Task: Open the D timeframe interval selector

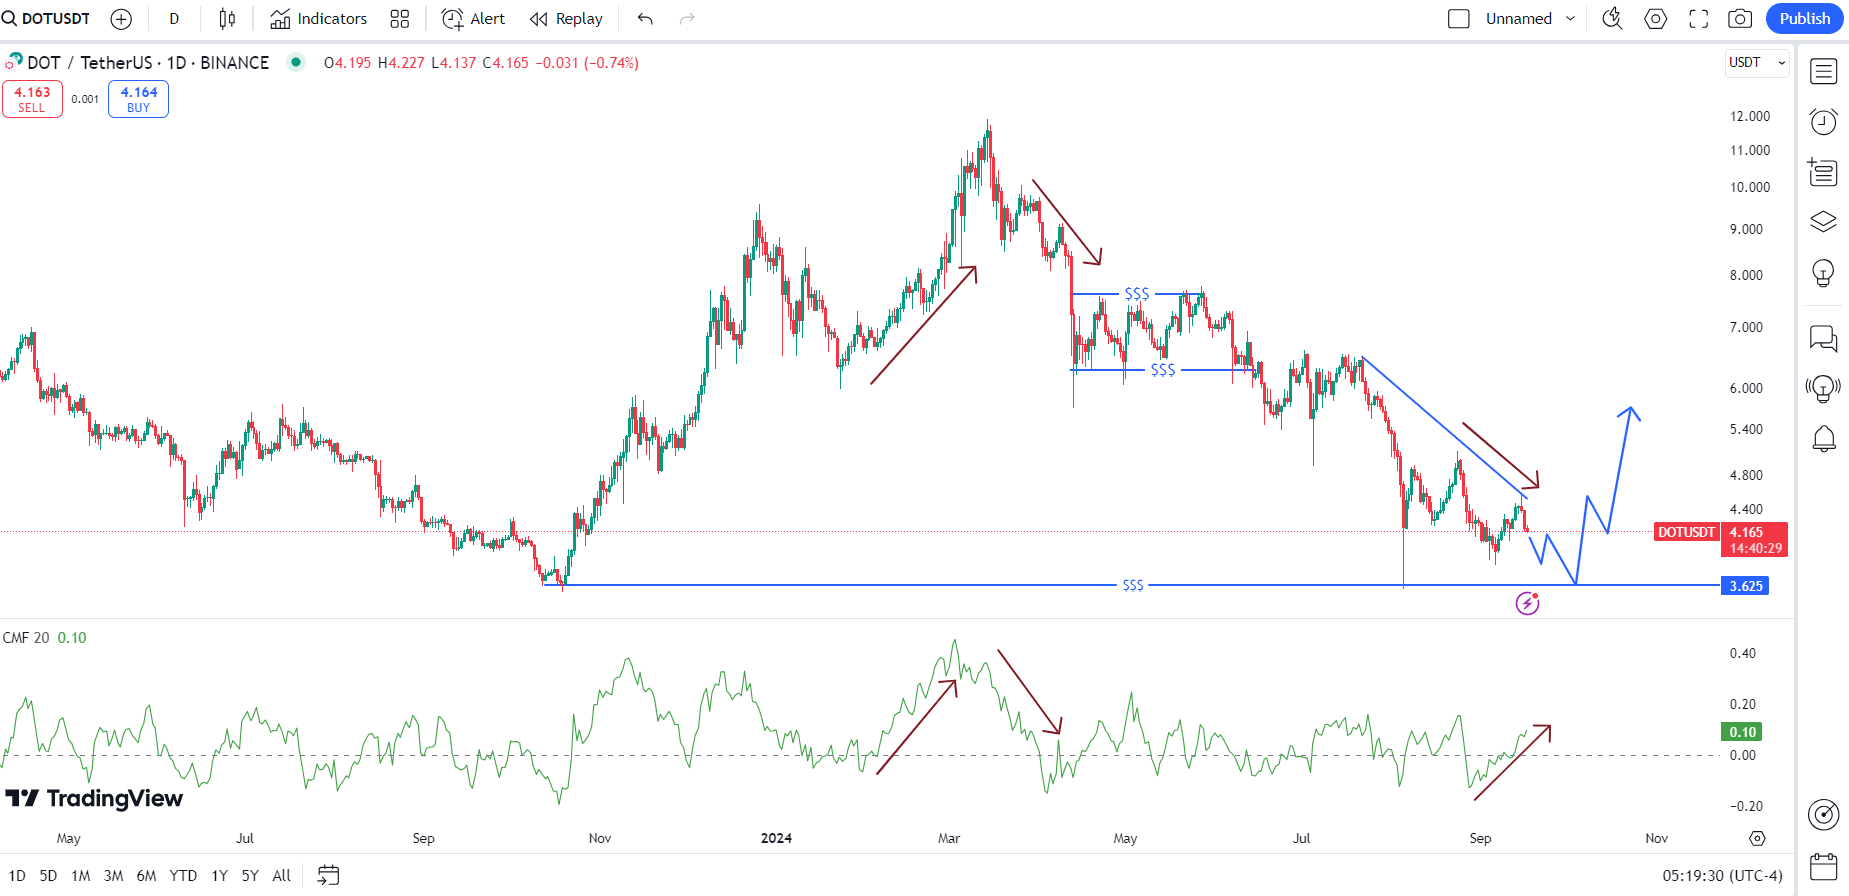Action: (174, 19)
